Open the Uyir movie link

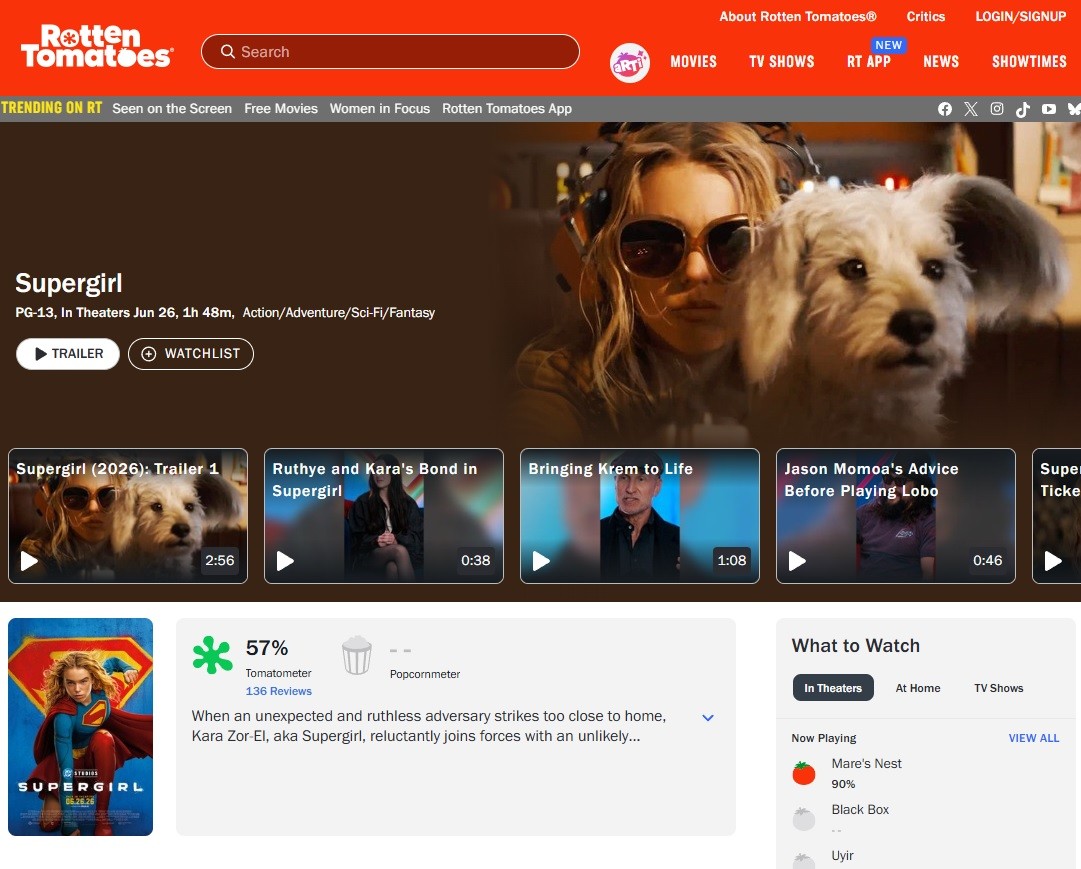[x=842, y=856]
